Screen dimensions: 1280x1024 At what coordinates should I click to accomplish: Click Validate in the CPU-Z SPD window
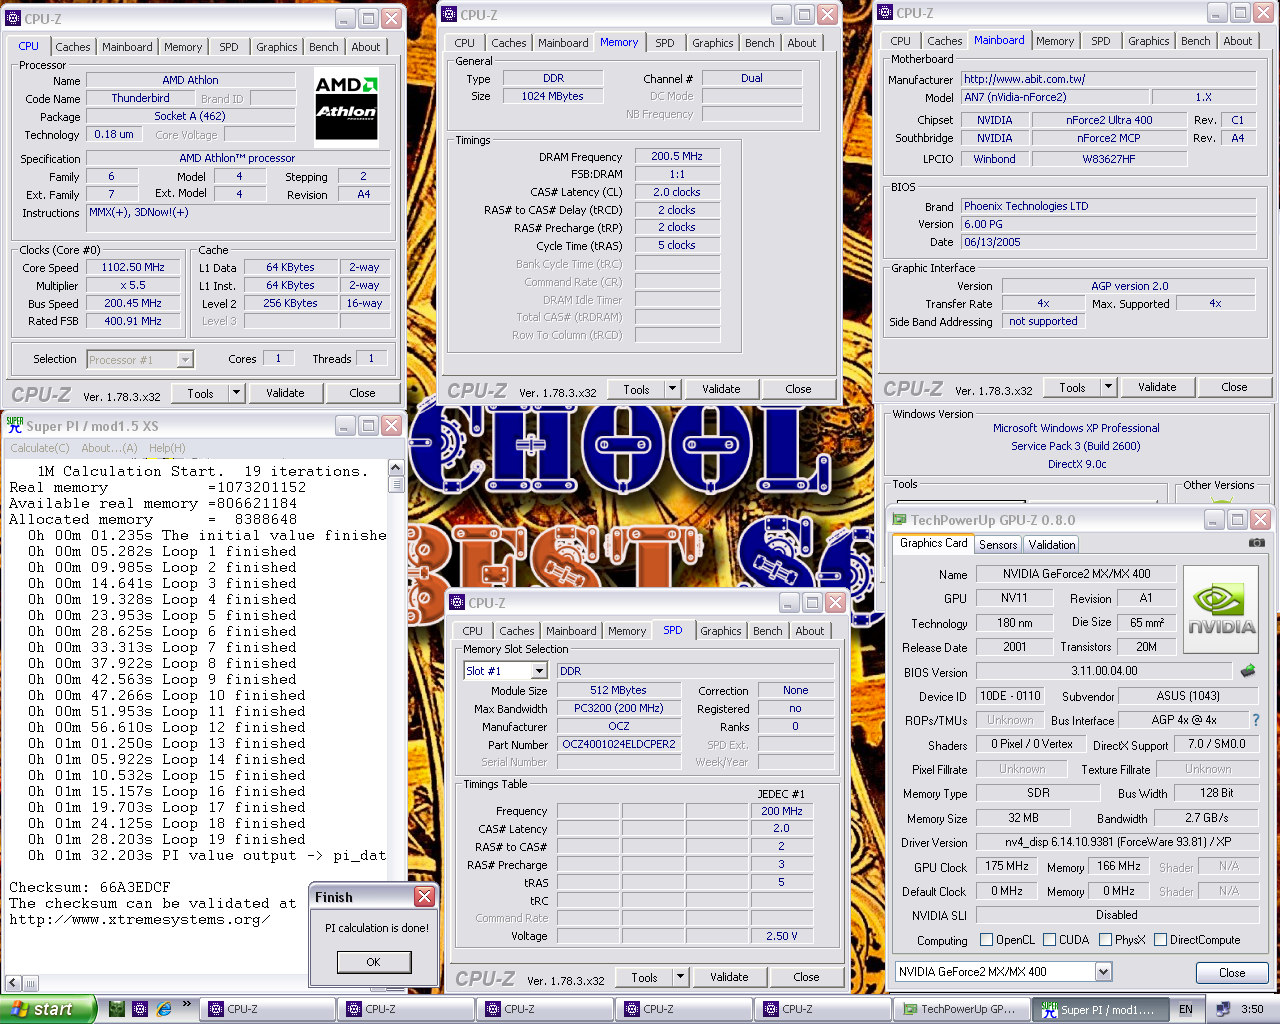729,977
